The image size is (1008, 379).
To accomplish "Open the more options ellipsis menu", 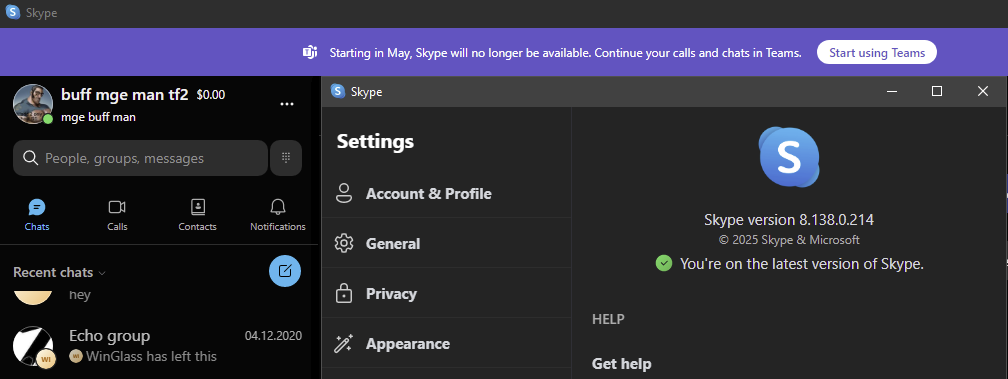I will coord(287,104).
